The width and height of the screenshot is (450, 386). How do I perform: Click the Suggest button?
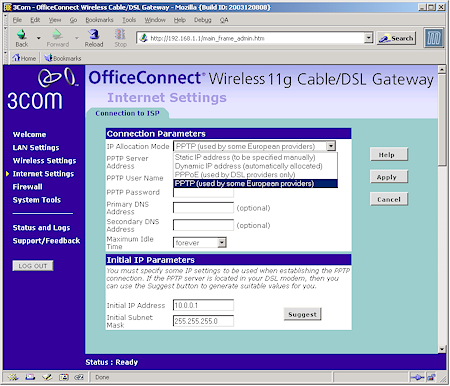(x=302, y=314)
